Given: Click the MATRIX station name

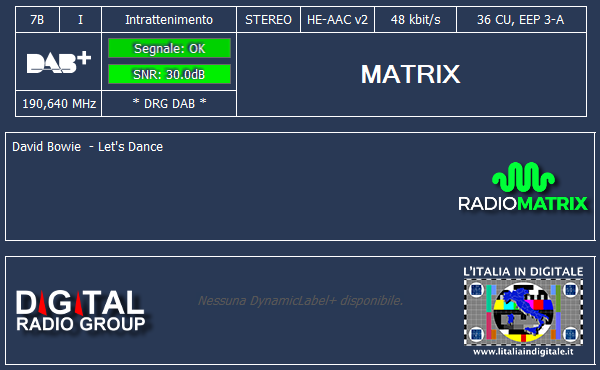Looking at the screenshot, I should coord(411,74).
